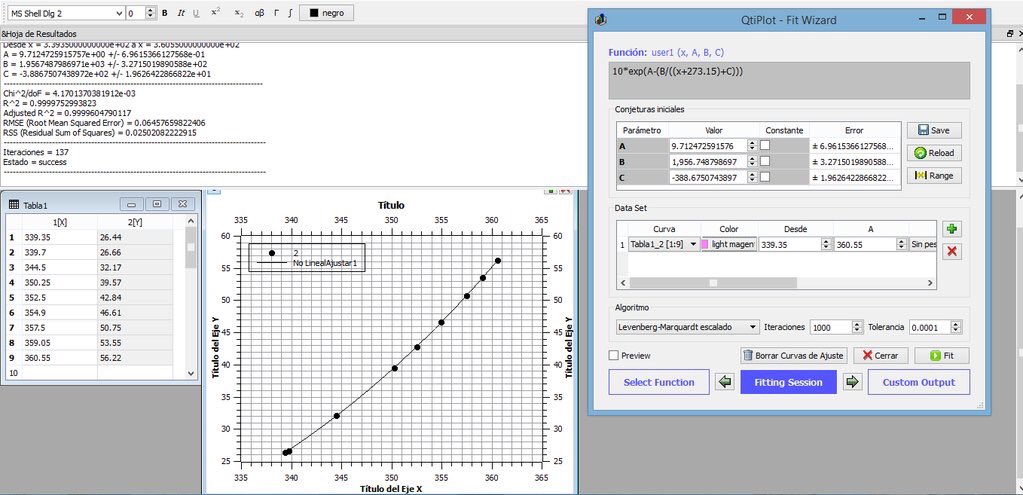Image resolution: width=1023 pixels, height=495 pixels.
Task: Open the MS Shell Dlg 2 font dropdown
Action: click(x=117, y=13)
